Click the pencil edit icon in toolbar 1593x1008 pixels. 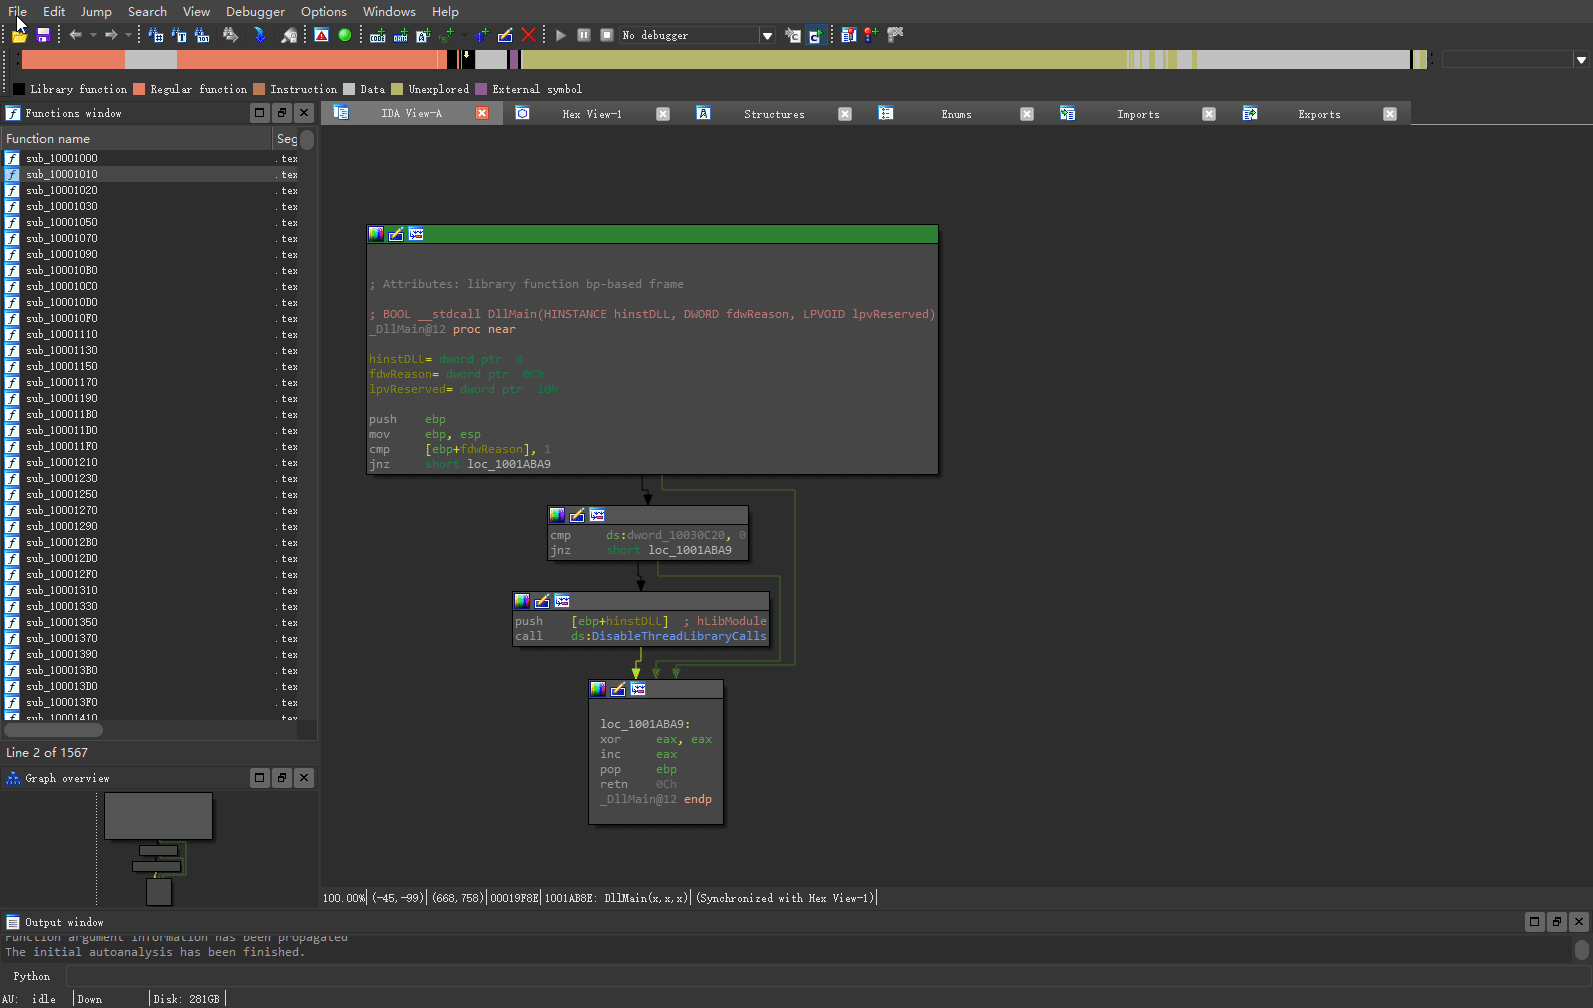click(x=505, y=35)
